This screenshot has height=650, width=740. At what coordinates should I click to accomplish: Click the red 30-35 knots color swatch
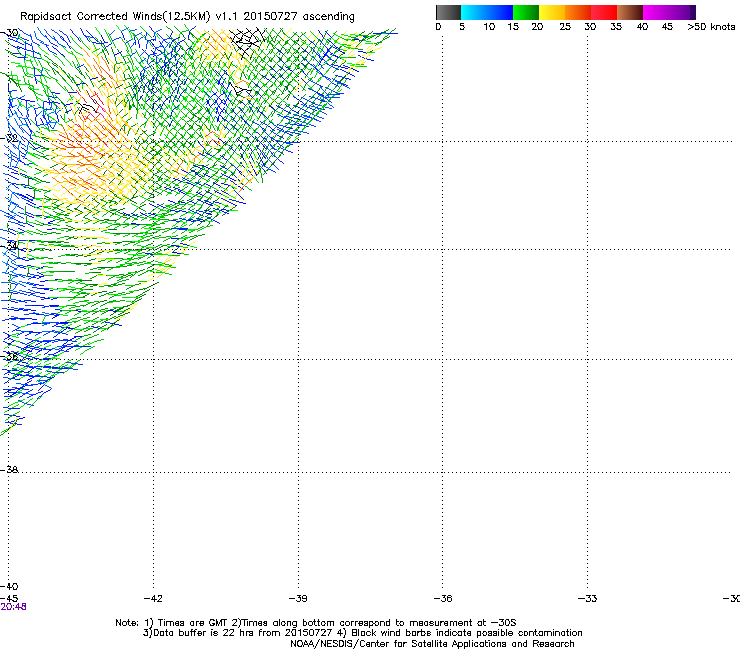point(604,12)
